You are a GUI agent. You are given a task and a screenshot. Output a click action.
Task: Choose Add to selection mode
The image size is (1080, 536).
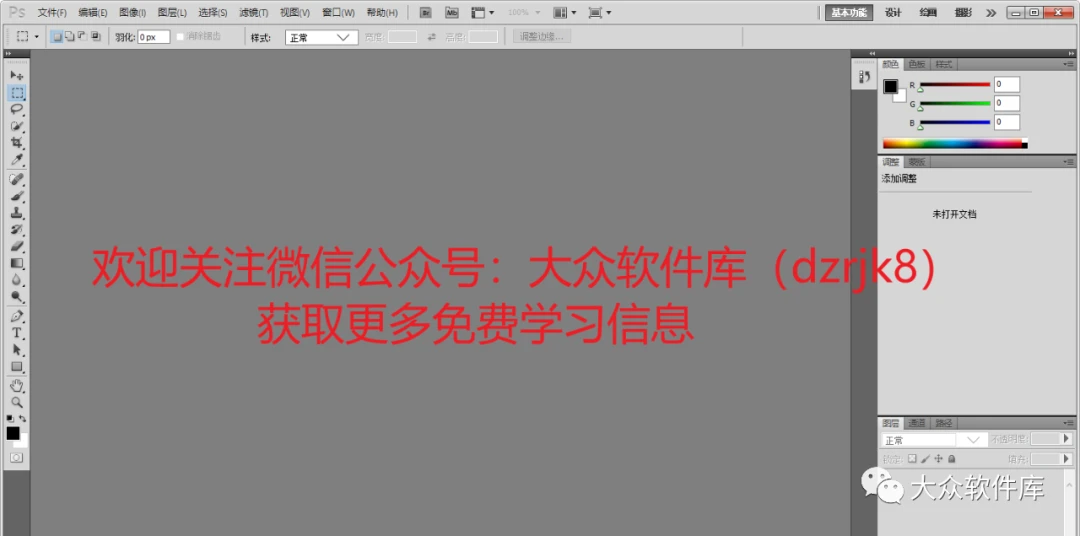pos(70,37)
